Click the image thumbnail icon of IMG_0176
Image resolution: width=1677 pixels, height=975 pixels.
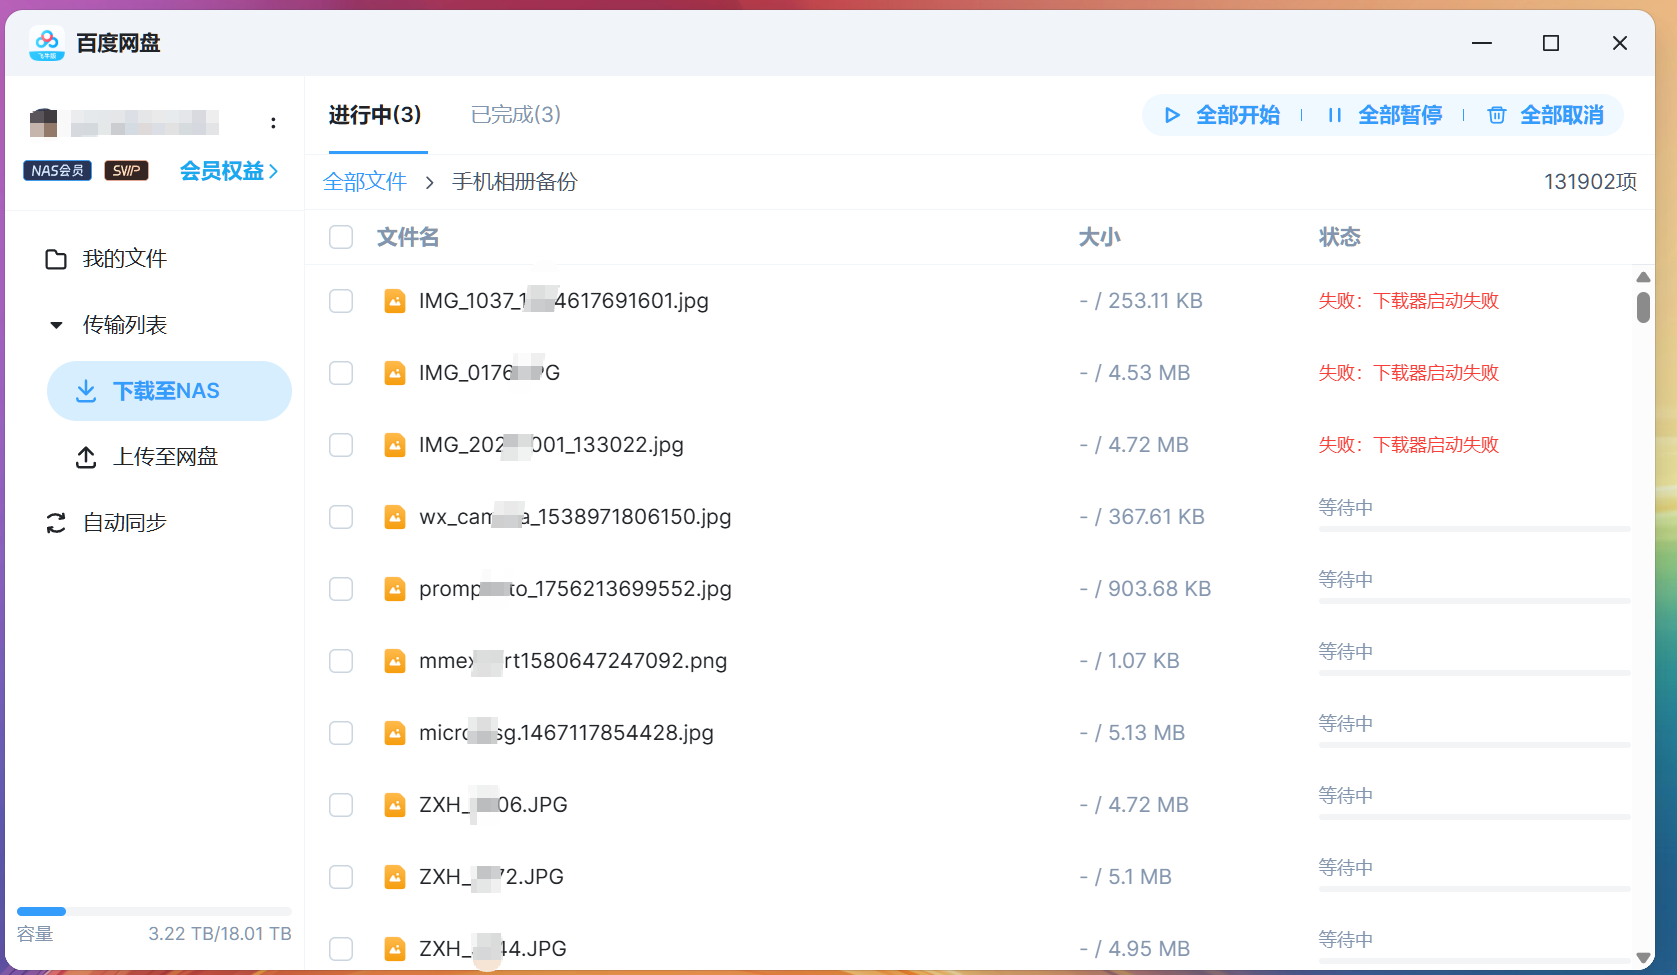pos(394,372)
